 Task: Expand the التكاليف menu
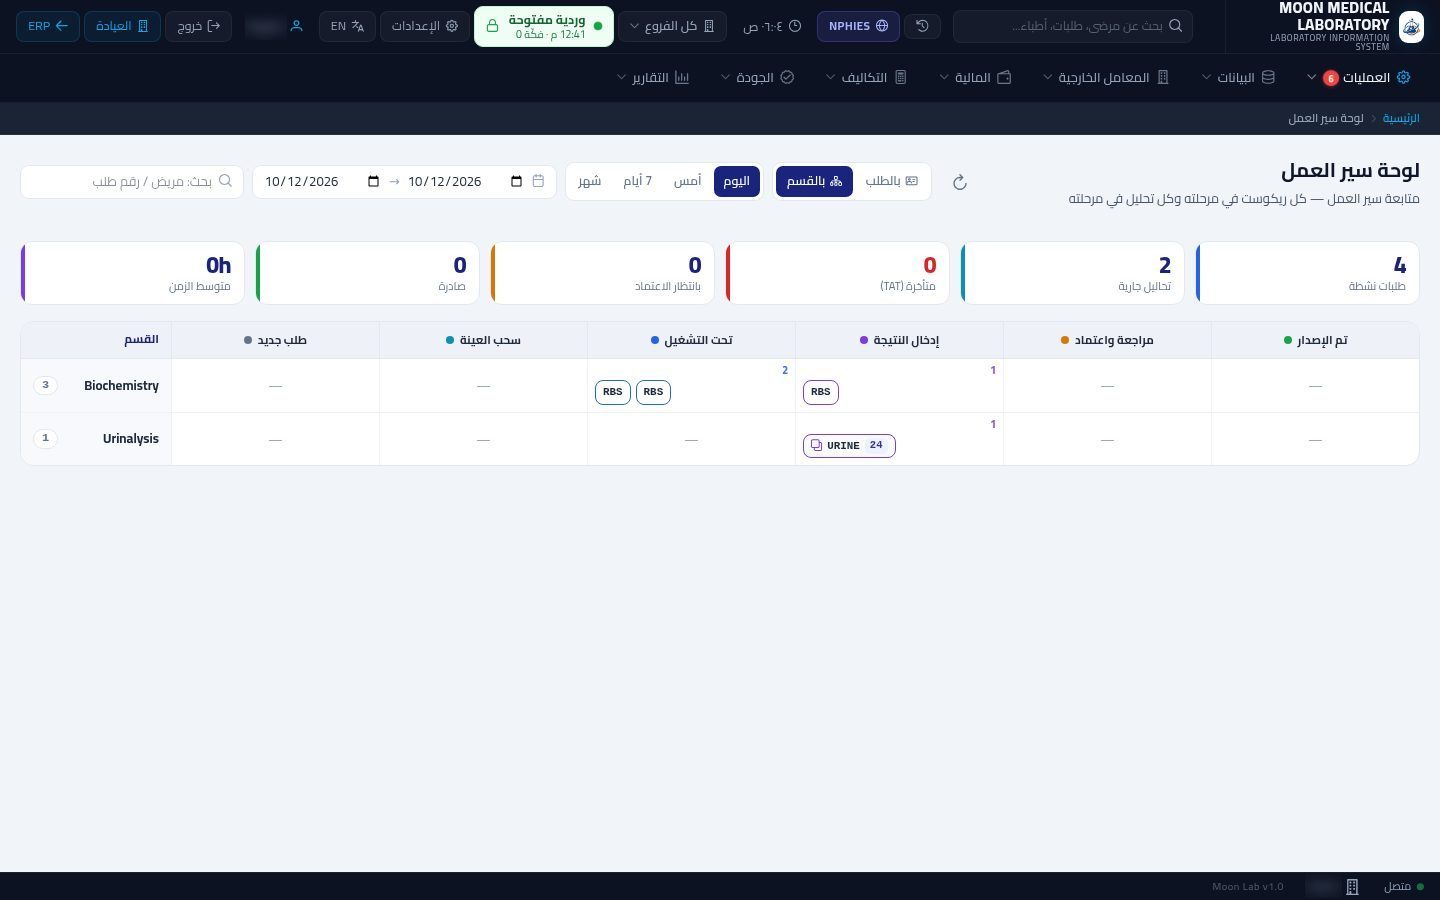tap(866, 77)
